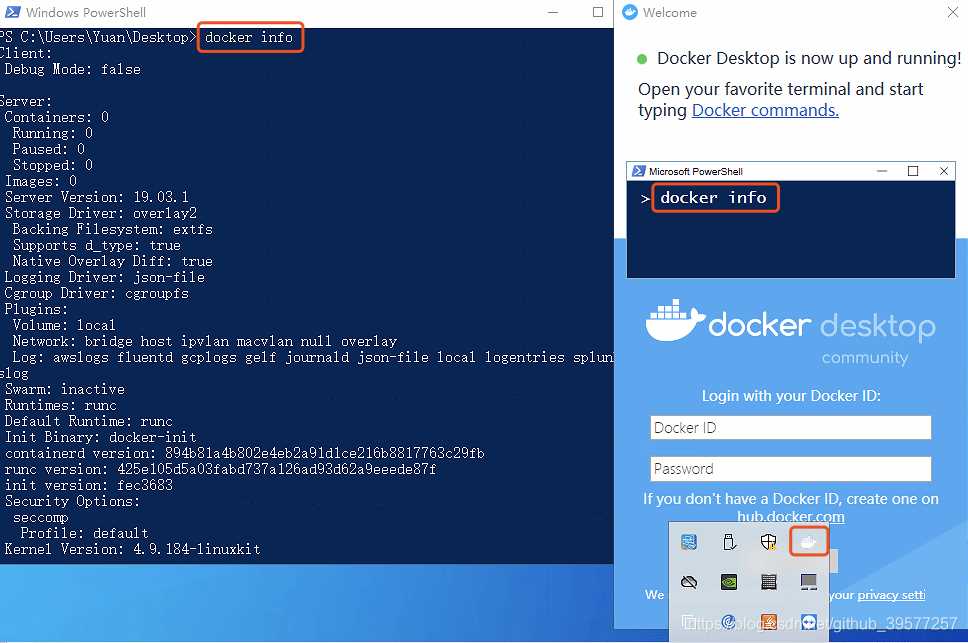
Task: Click the 'Stopped: 0' line
Action: click(52, 165)
